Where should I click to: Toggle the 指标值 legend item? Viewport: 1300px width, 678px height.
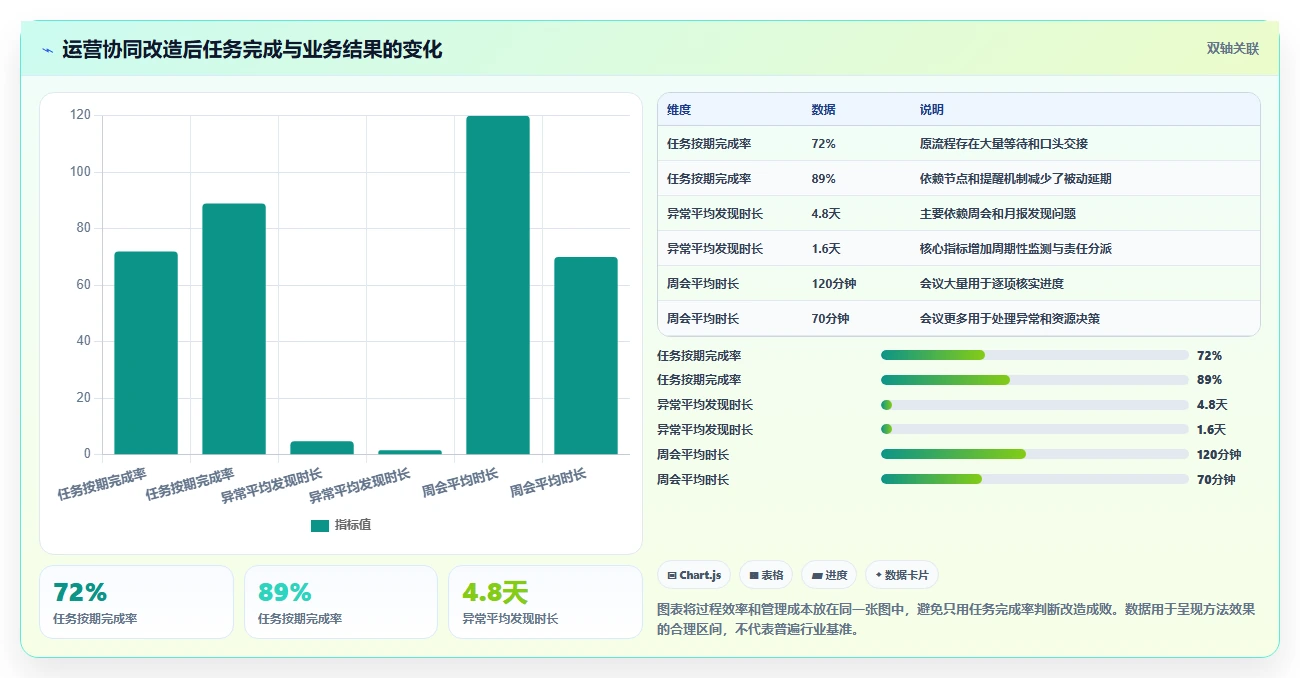point(341,525)
